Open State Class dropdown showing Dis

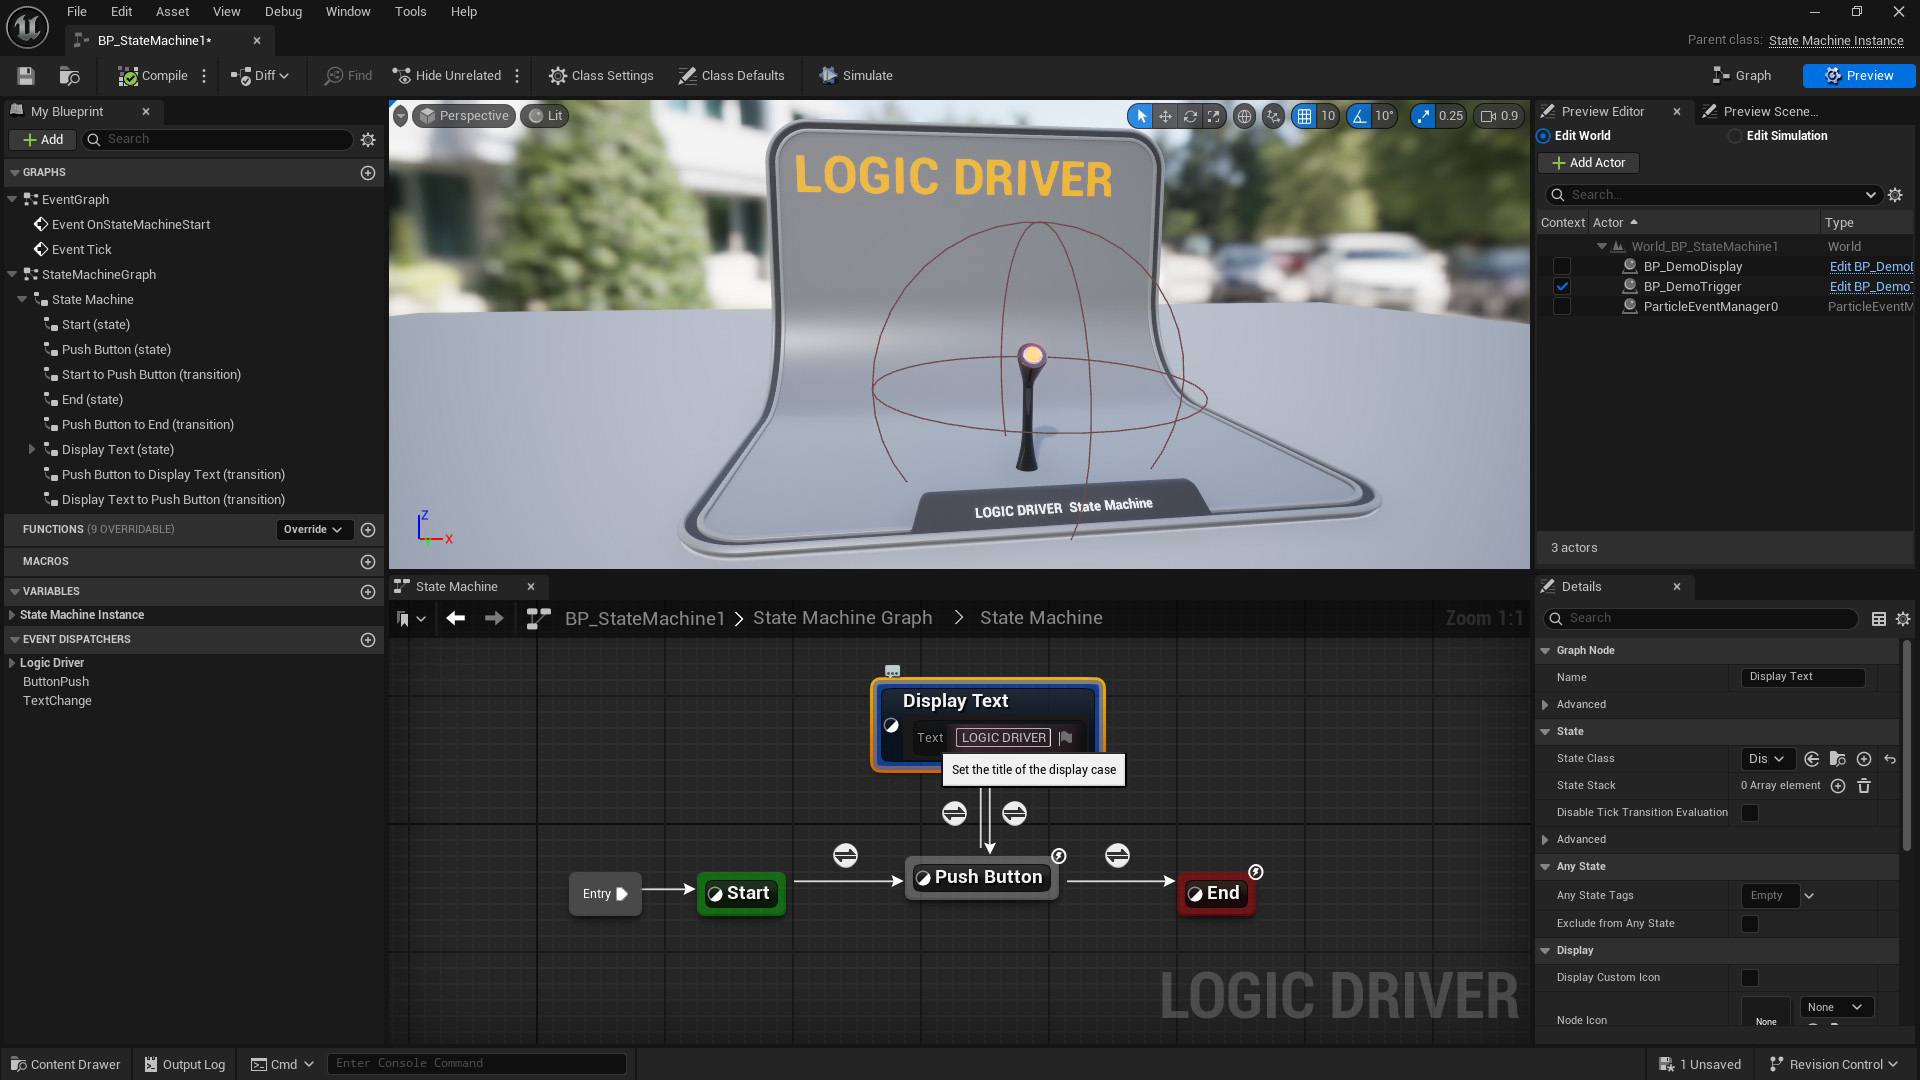(1767, 759)
